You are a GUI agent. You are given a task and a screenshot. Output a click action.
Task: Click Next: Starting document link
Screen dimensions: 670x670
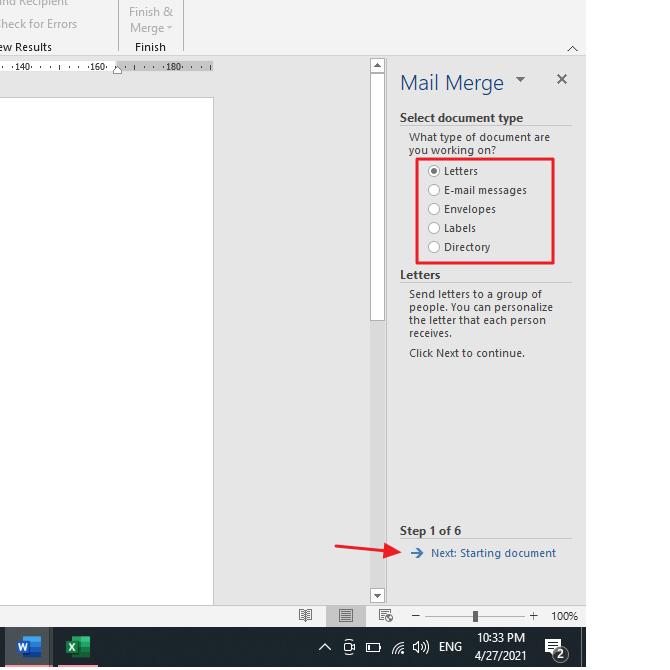[x=493, y=553]
